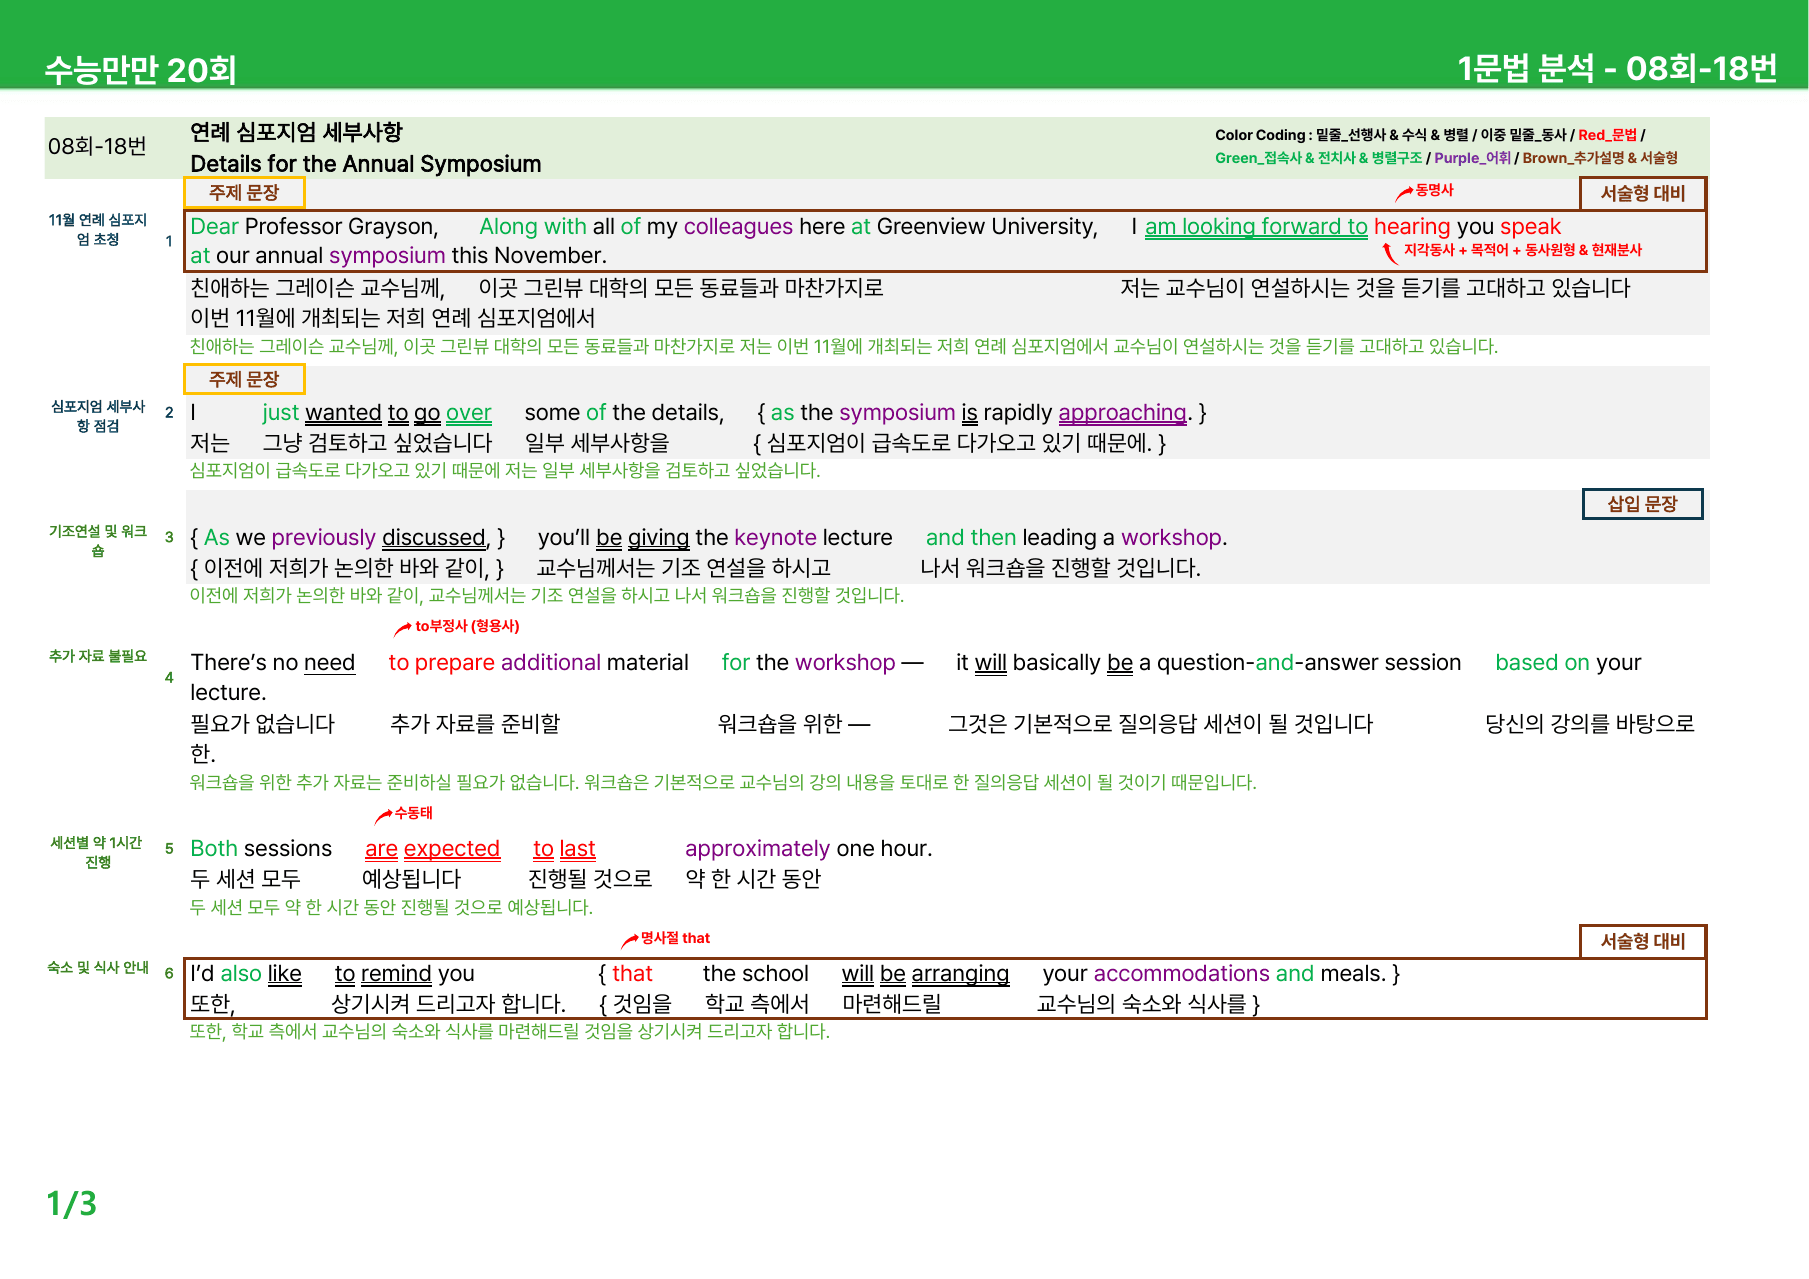Click the underlined purple word 'approaching'

[x=1122, y=413]
